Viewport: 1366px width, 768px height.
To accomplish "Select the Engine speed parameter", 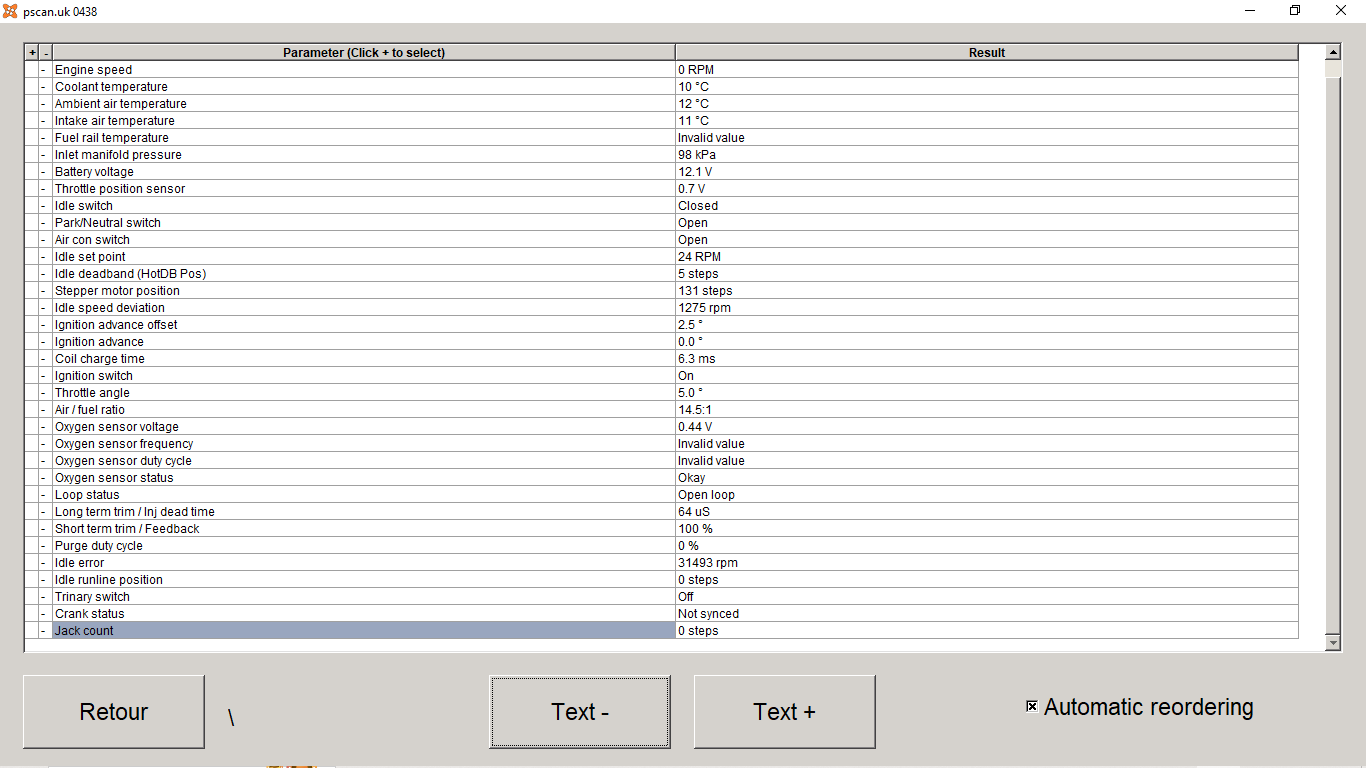I will click(364, 70).
